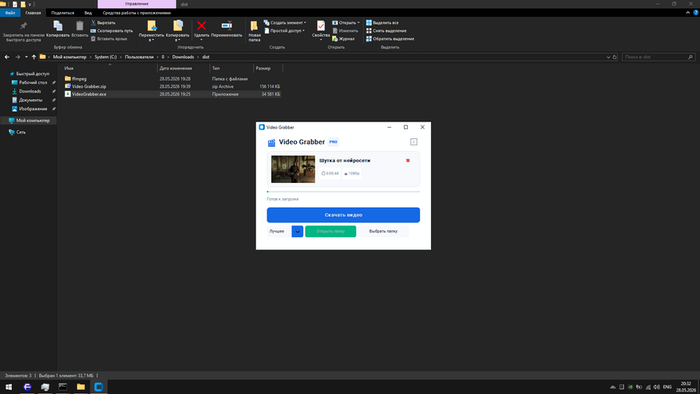Screen dimensions: 700x394
Task: Click the red remove-video icon in Video Grabber
Action: tap(408, 161)
